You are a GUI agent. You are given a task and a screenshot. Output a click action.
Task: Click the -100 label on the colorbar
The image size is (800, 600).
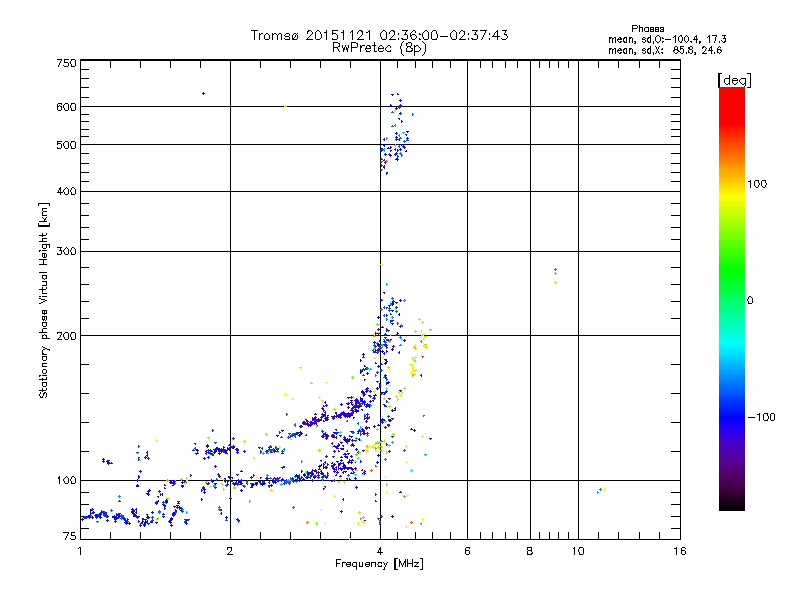pyautogui.click(x=762, y=417)
